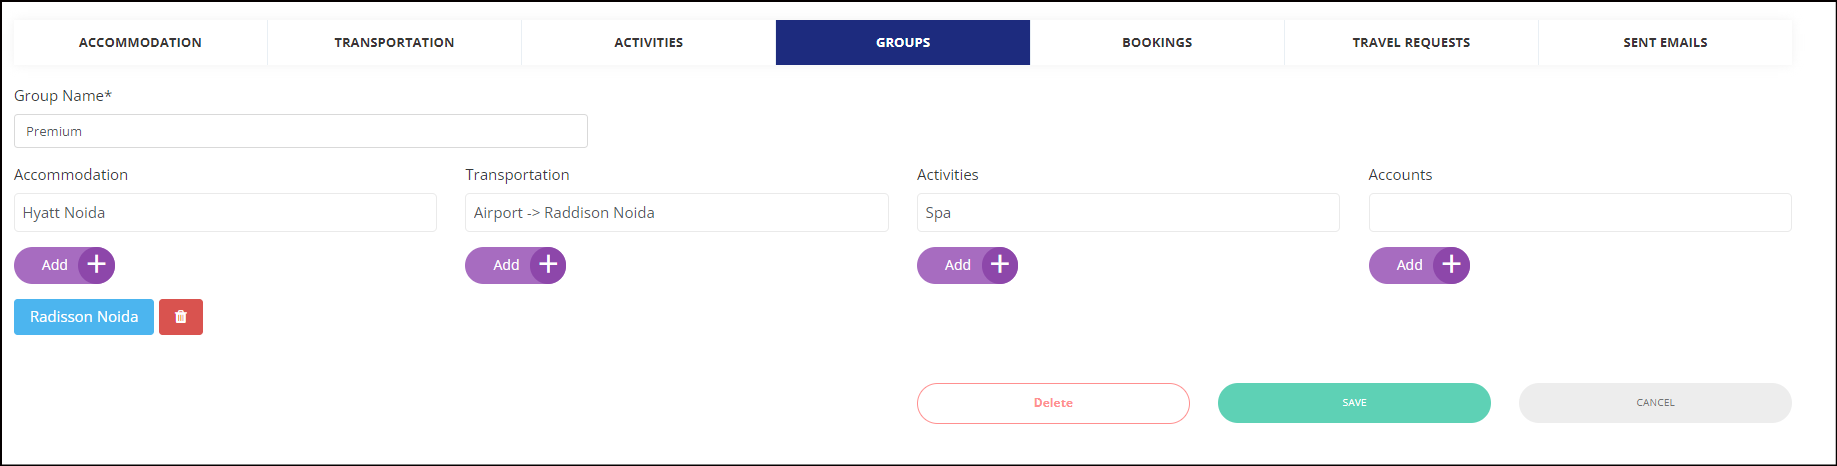Focus the empty Accounts field
1837x466 pixels.
[1580, 212]
